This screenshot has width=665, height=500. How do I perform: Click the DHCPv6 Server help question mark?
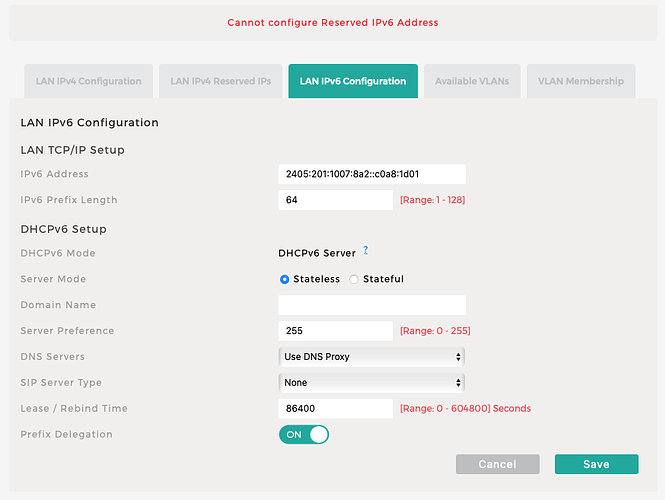click(366, 251)
